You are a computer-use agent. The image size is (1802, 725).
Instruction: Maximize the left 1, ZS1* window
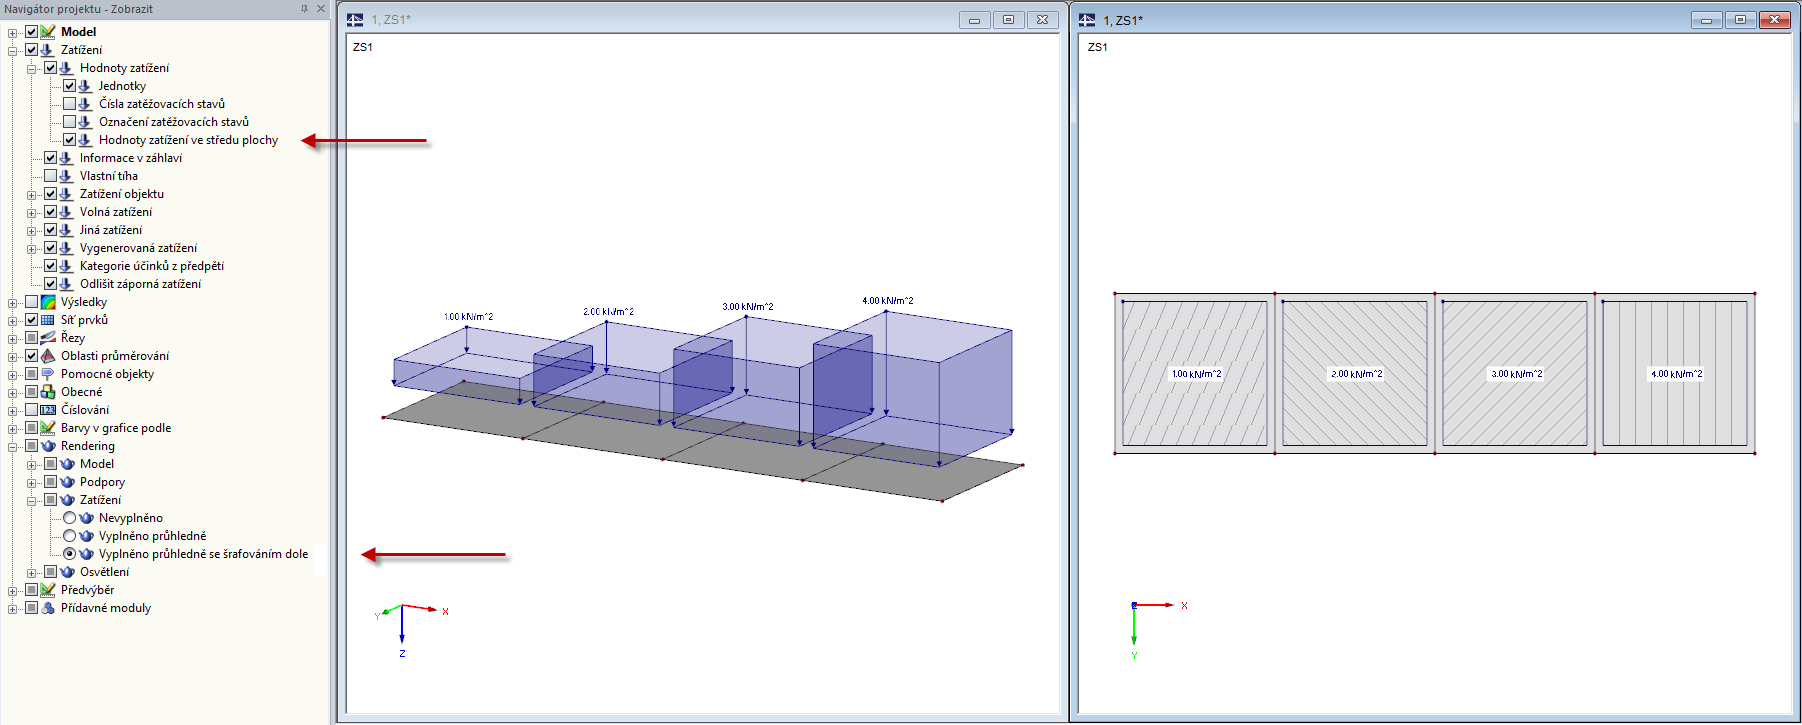coord(1008,19)
